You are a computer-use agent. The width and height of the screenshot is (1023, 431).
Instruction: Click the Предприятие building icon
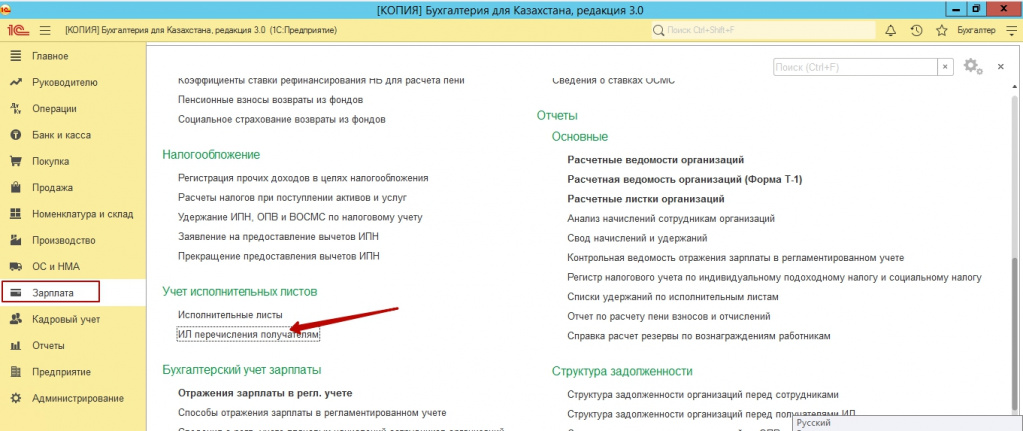coord(16,372)
